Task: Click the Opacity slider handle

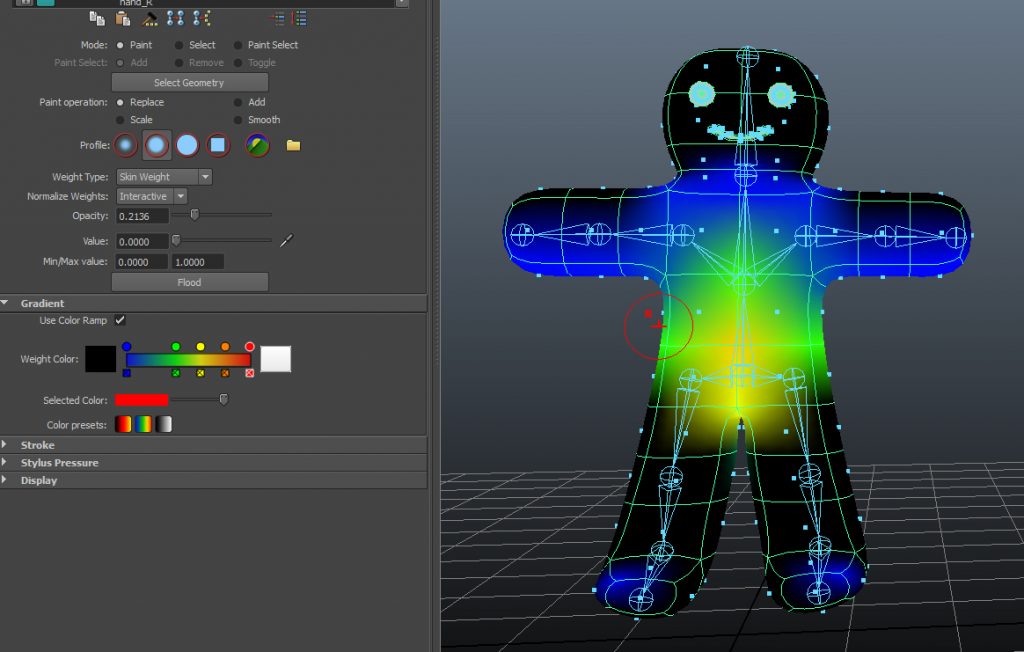Action: pyautogui.click(x=195, y=214)
